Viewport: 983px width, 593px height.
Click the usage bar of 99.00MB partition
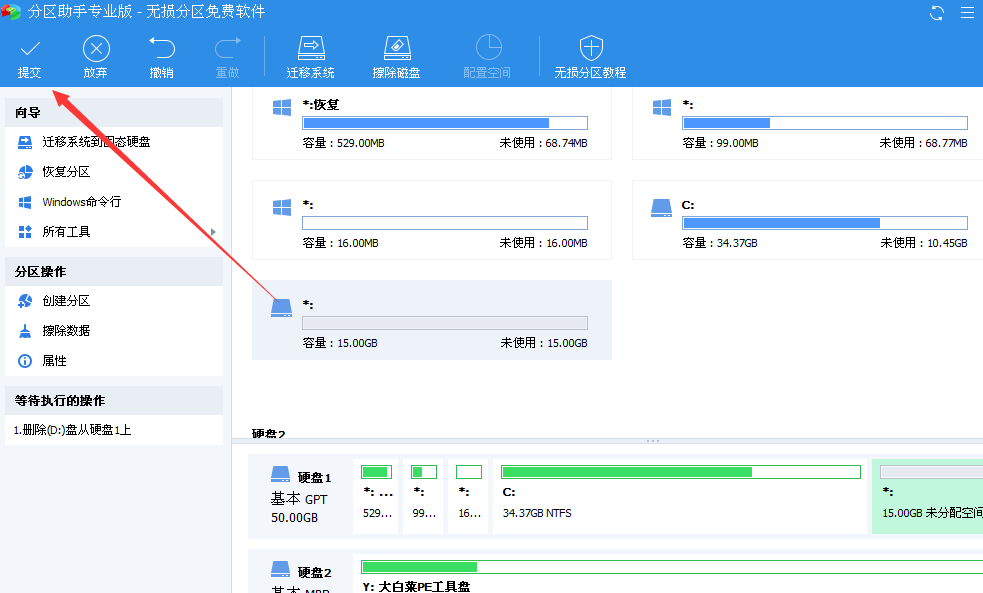pyautogui.click(x=825, y=123)
